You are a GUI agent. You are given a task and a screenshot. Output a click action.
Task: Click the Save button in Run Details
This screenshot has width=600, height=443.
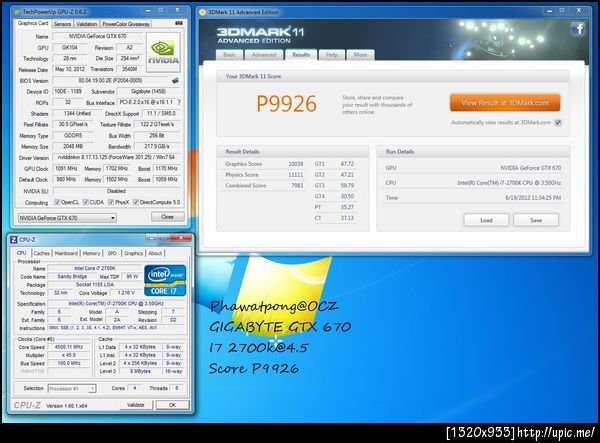tap(536, 220)
